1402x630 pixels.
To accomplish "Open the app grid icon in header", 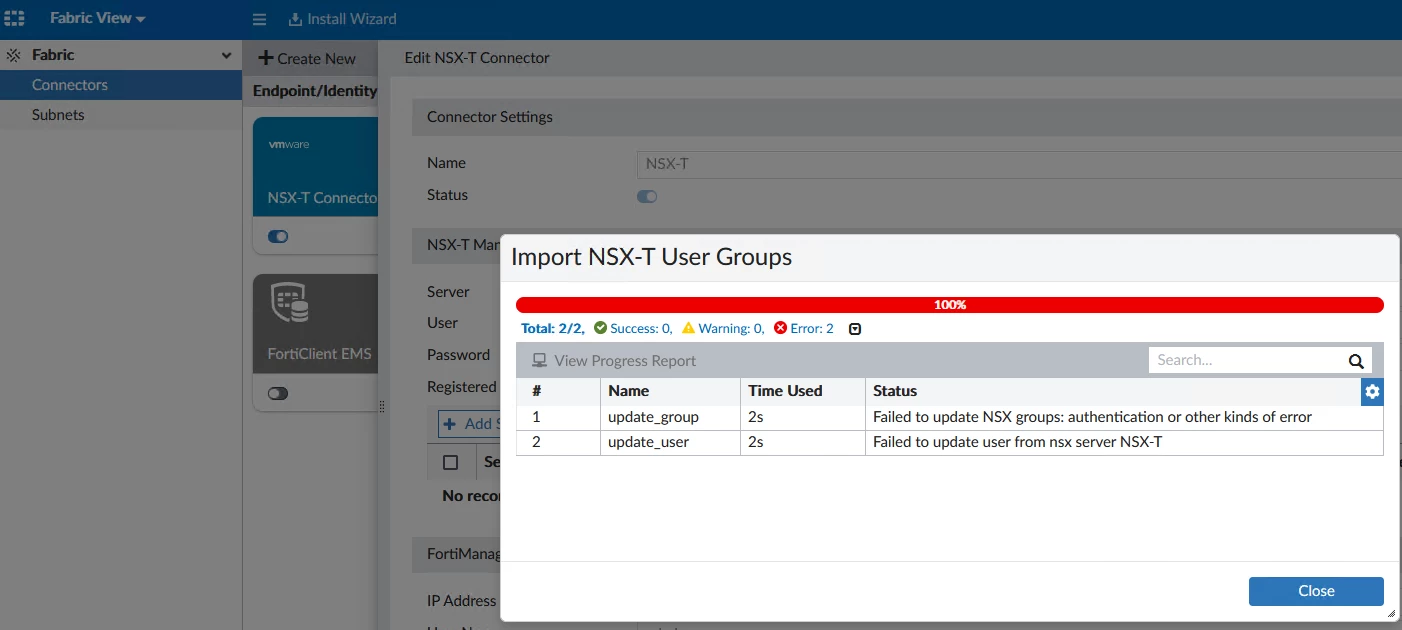I will pyautogui.click(x=15, y=18).
